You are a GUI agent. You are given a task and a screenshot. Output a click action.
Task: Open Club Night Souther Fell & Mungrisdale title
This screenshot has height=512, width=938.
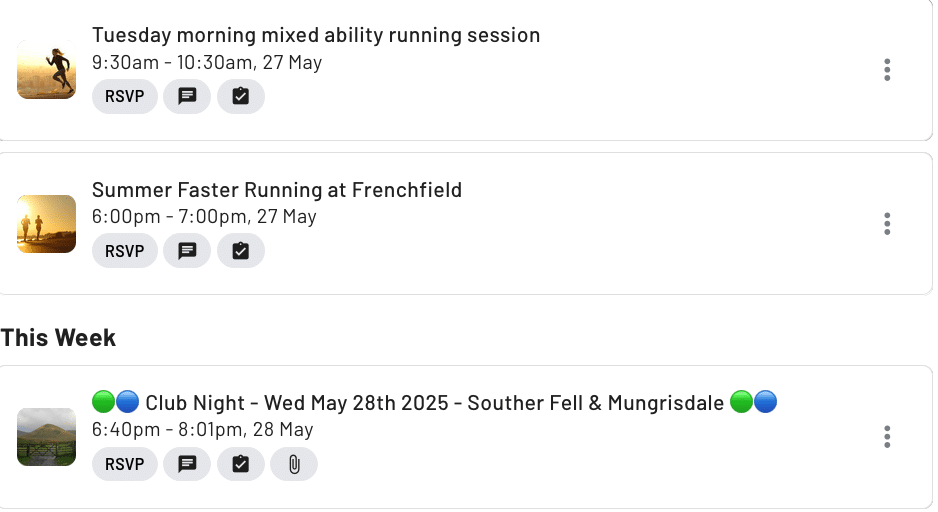coord(434,403)
